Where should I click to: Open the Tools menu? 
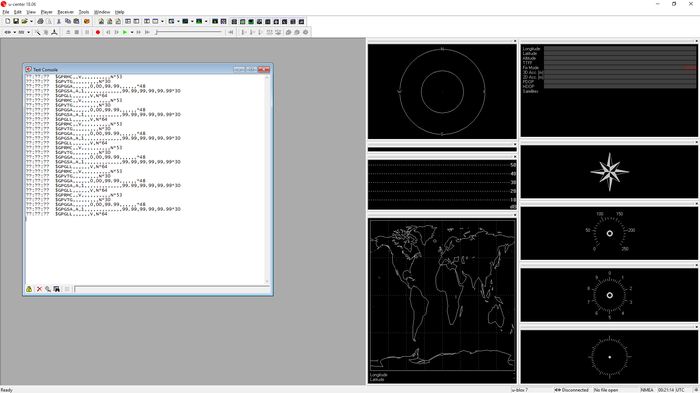pyautogui.click(x=84, y=12)
